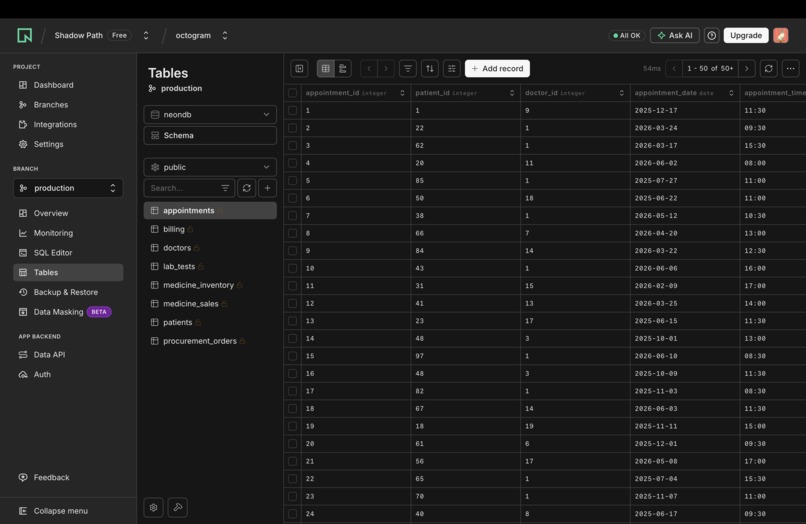Open Data API section
Viewport: 806px width, 524px height.
click(68, 355)
